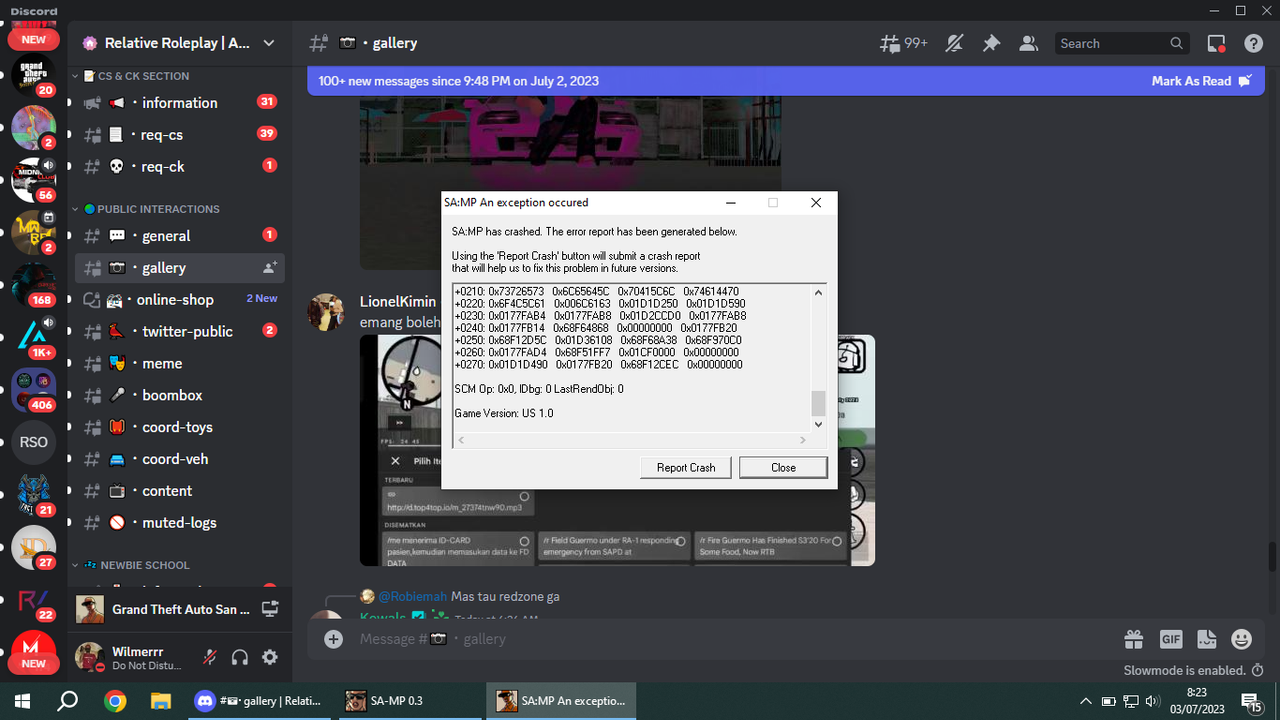Open the boombox channel

(x=179, y=395)
